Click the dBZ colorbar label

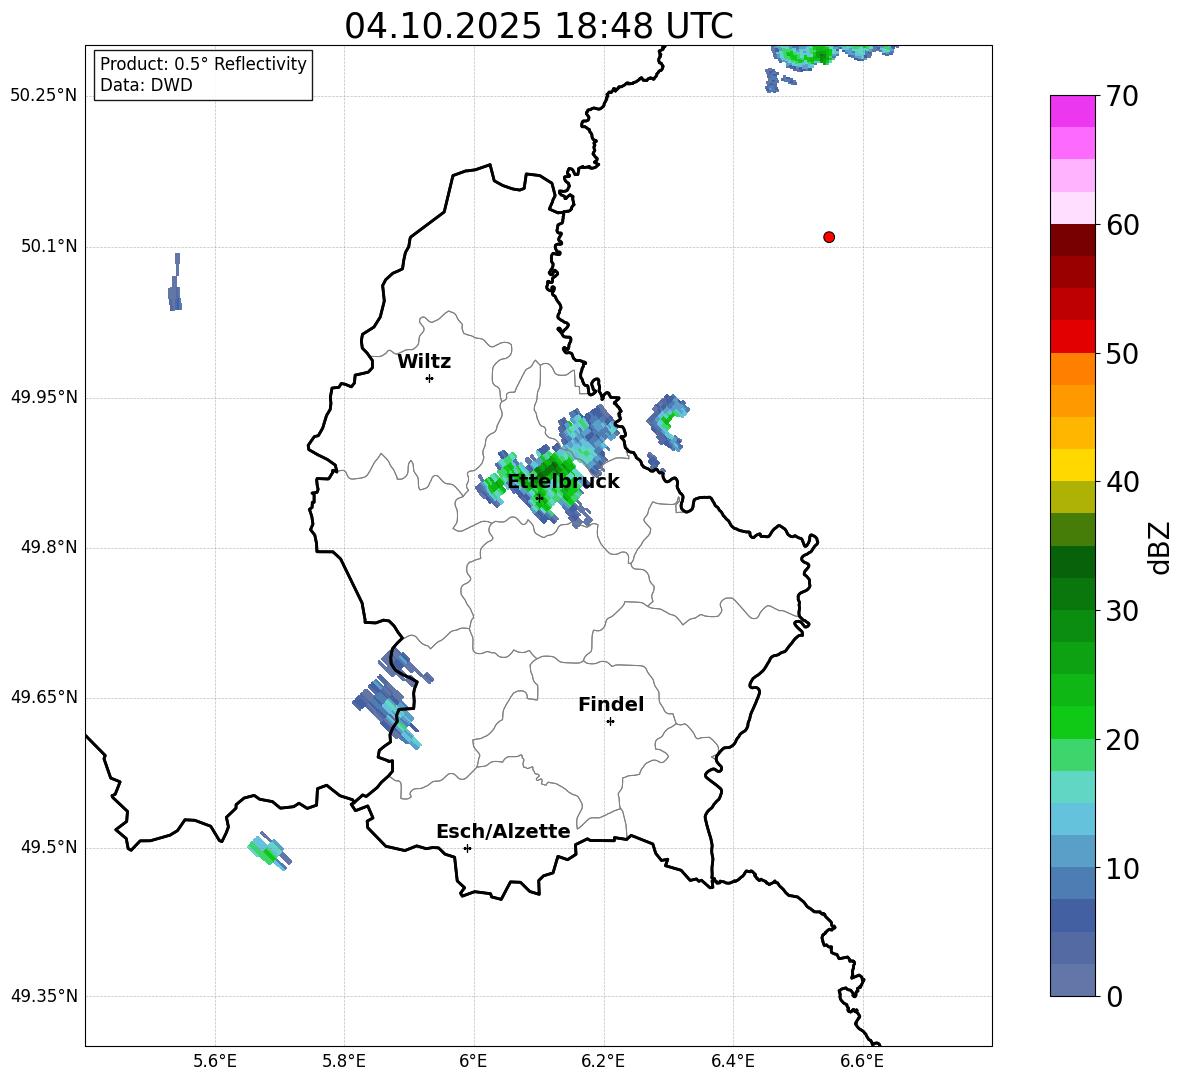click(x=1161, y=547)
